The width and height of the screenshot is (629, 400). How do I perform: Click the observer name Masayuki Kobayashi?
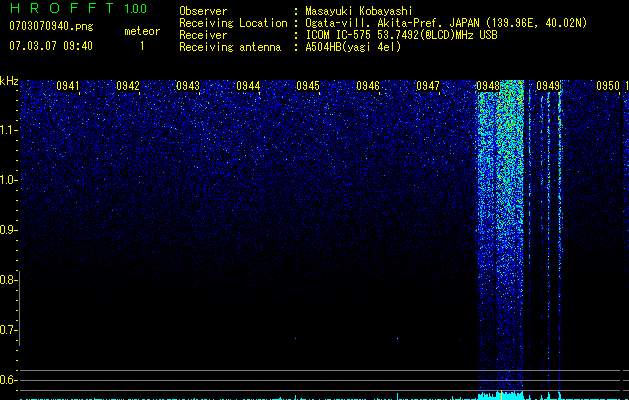click(x=359, y=11)
